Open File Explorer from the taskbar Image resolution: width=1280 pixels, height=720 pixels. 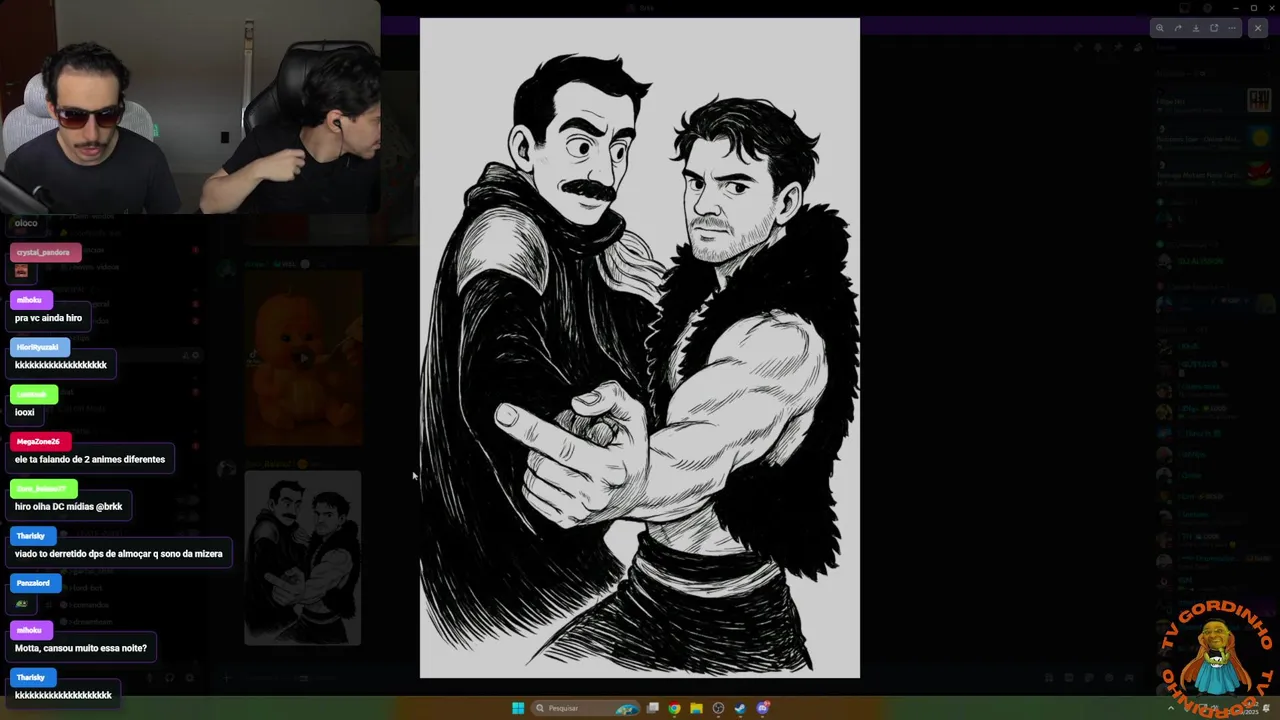(x=697, y=708)
